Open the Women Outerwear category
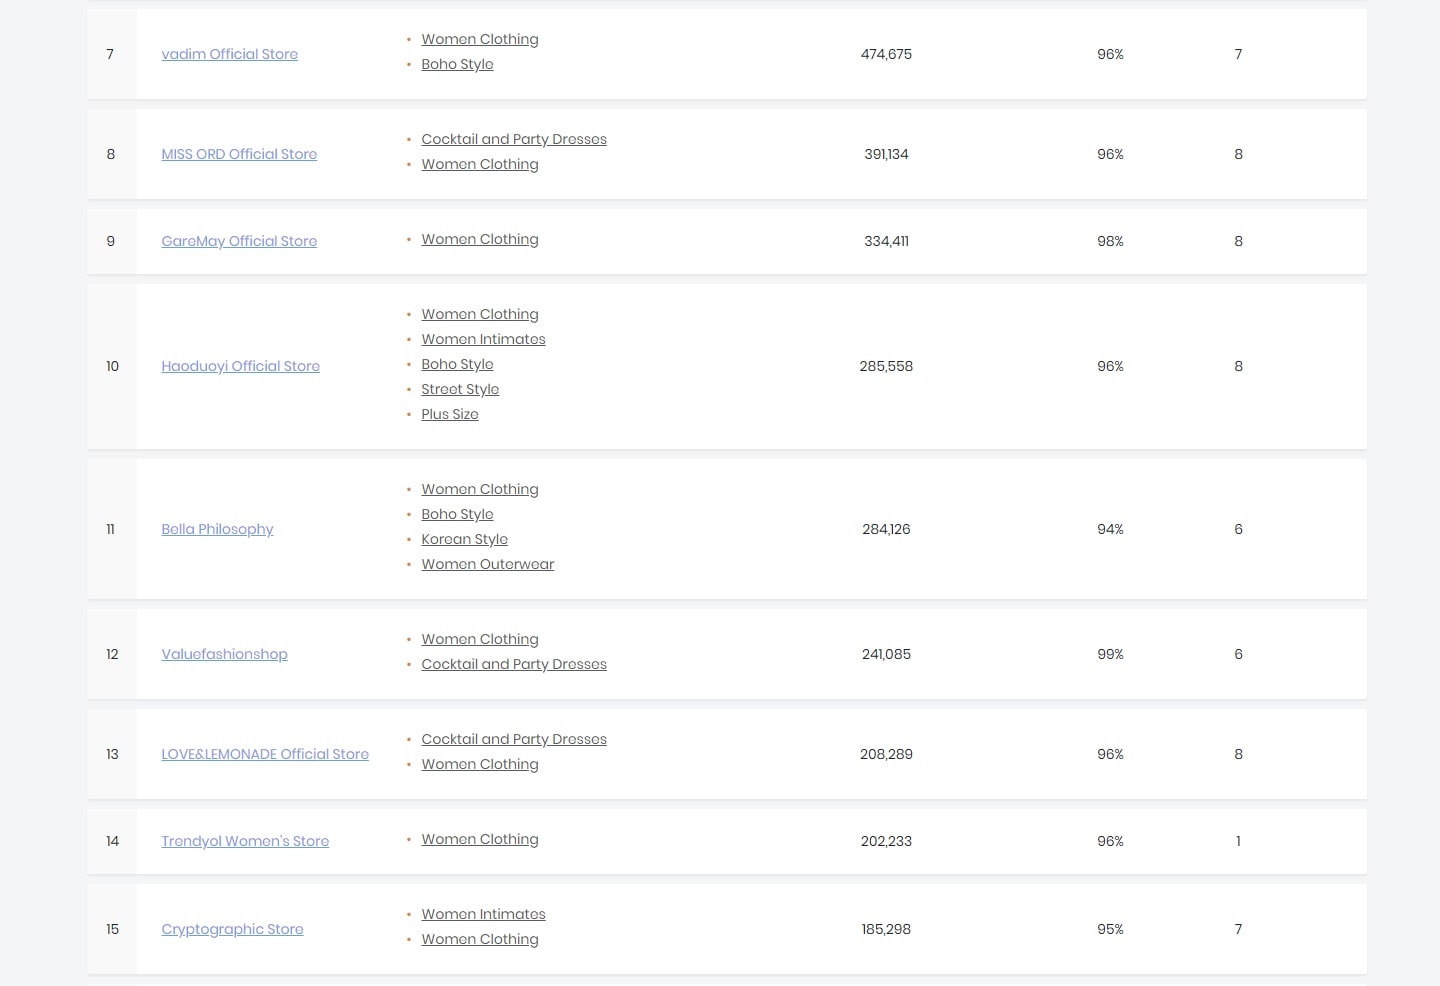The height and width of the screenshot is (986, 1440). pos(487,564)
